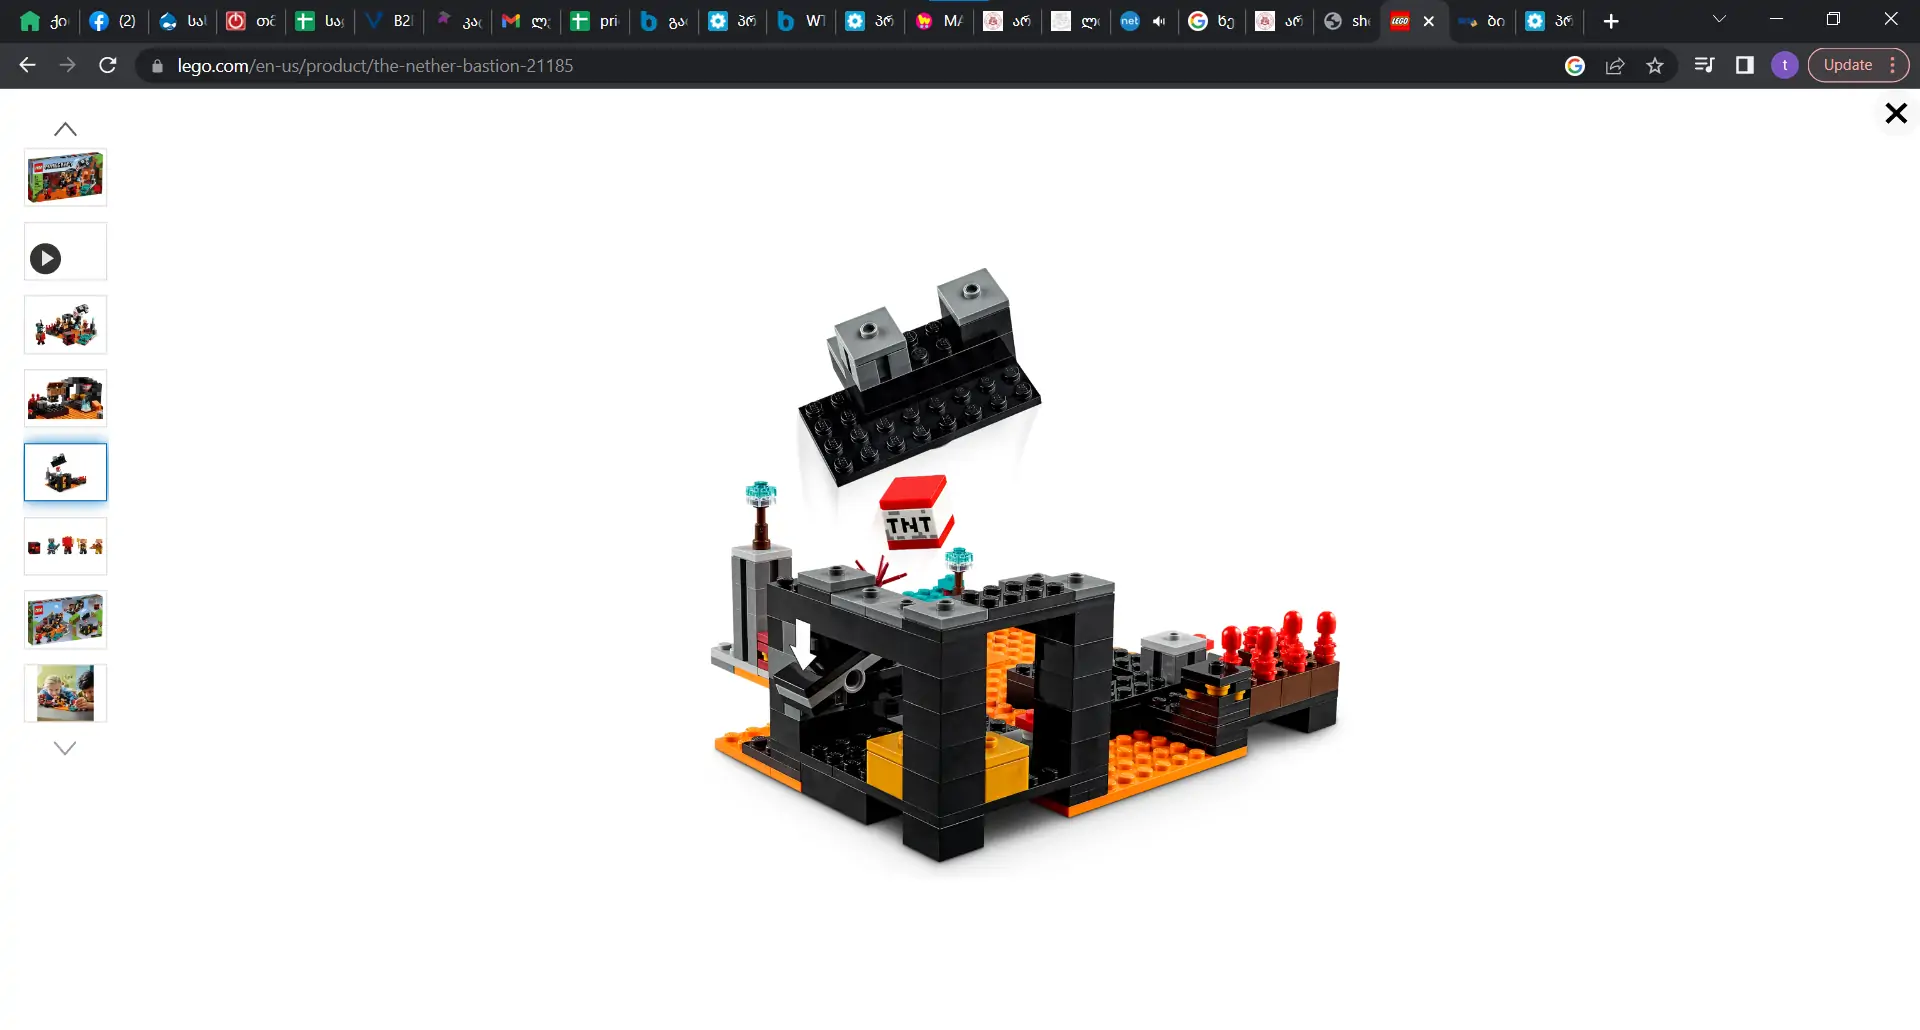The image size is (1920, 1030).
Task: Go forward to the next page
Action: point(67,65)
